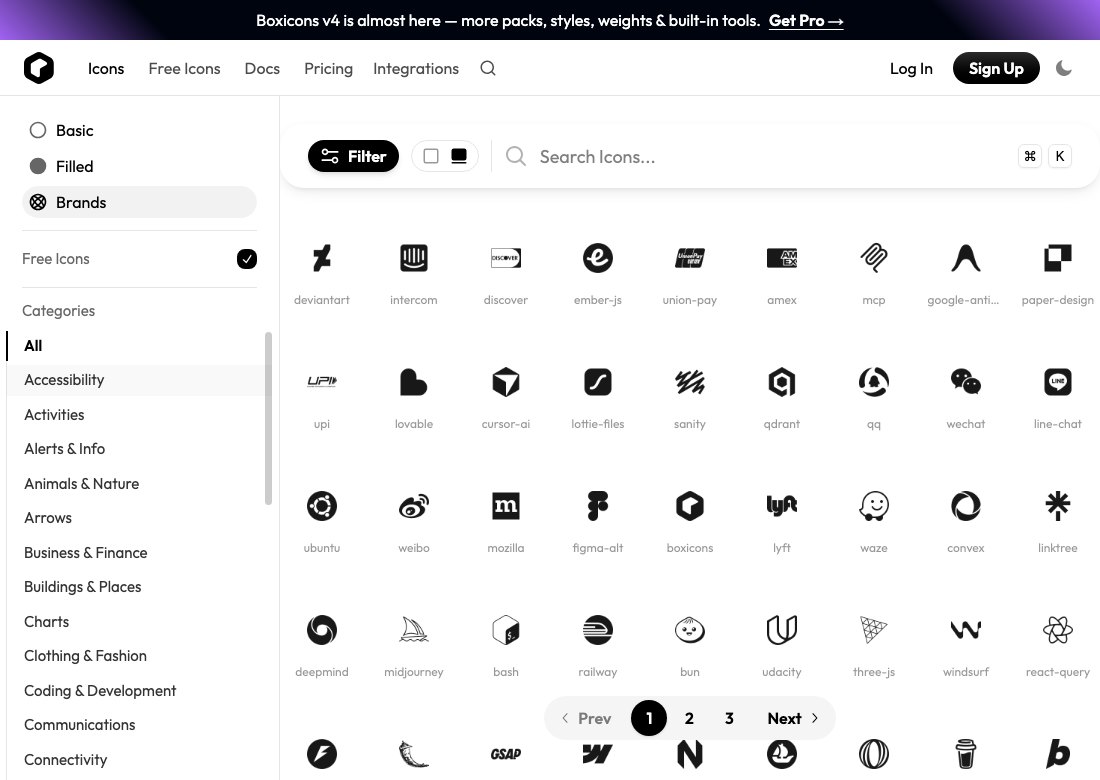Click the Prev page button
The image size is (1100, 780).
(586, 718)
